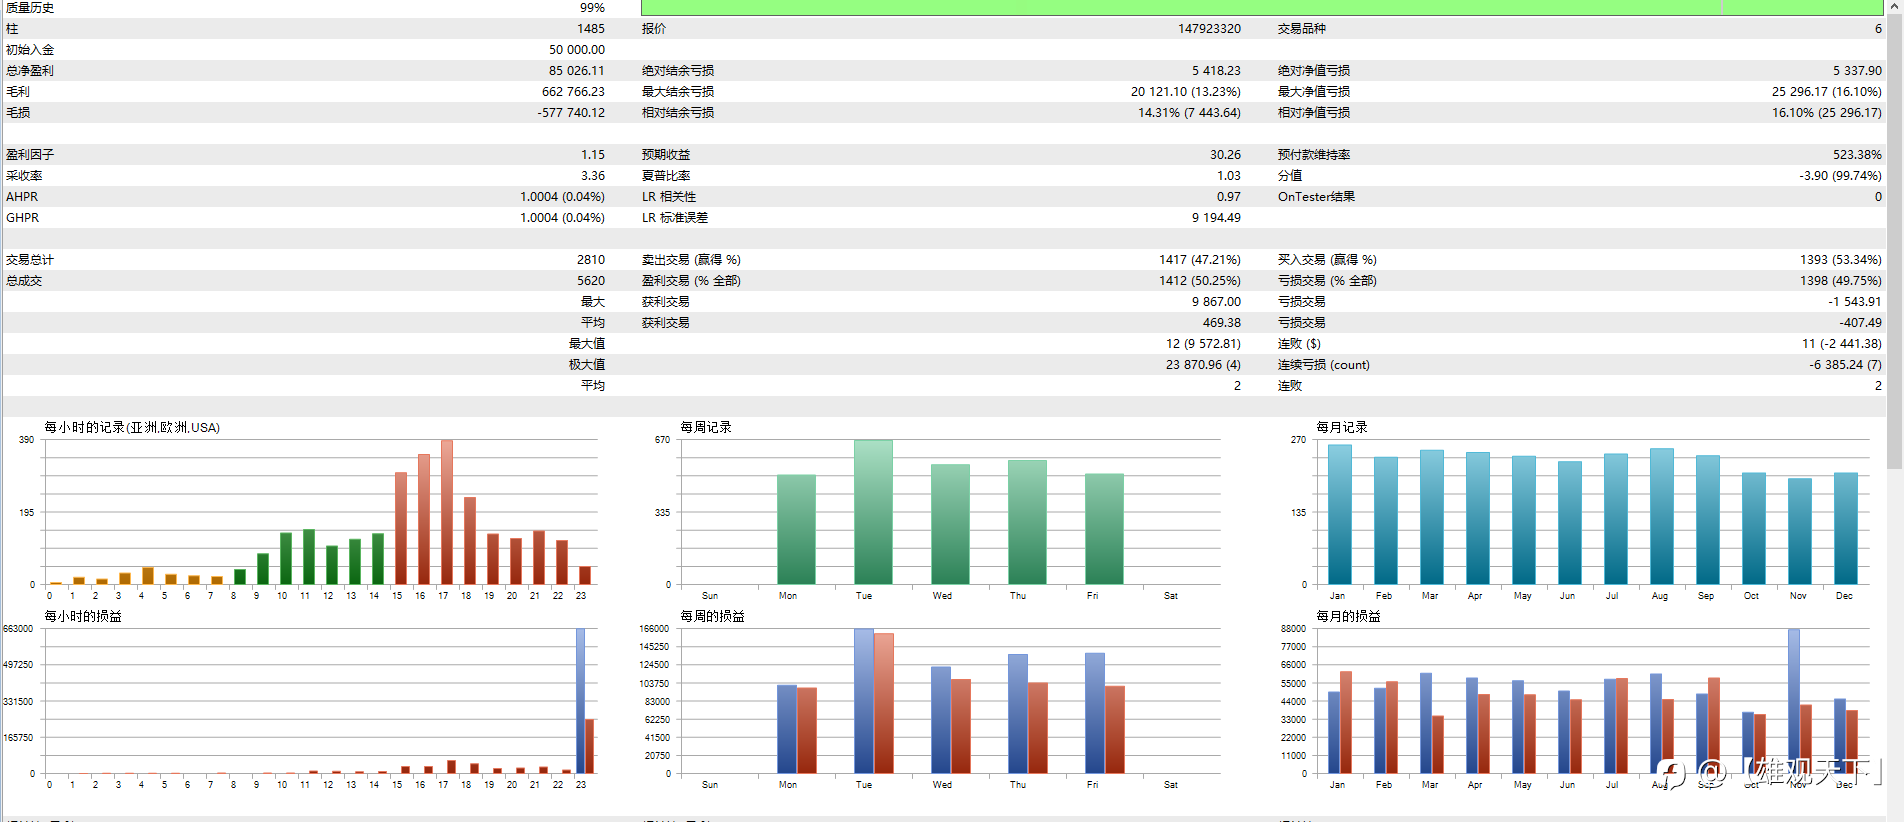1904x822 pixels.
Task: Select largest loss trade '-1 543.91'
Action: tap(1855, 301)
